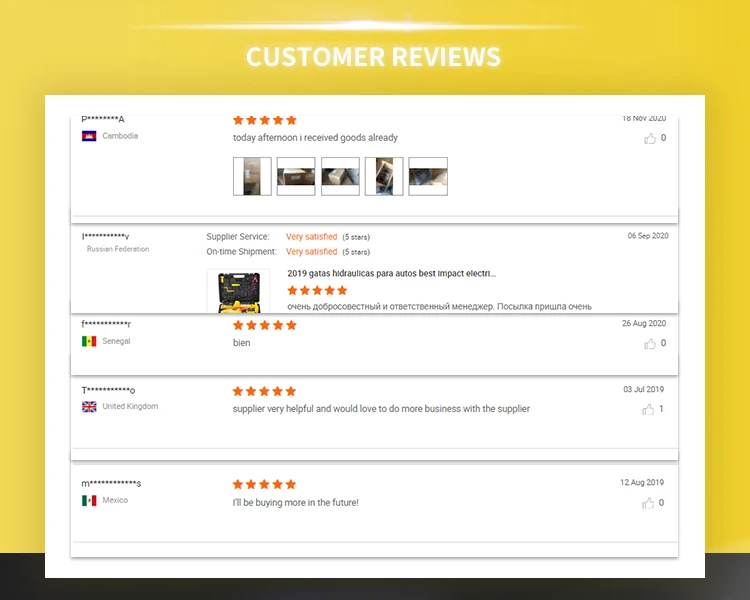Click the Senegal flag icon
Image resolution: width=750 pixels, height=600 pixels.
89,341
